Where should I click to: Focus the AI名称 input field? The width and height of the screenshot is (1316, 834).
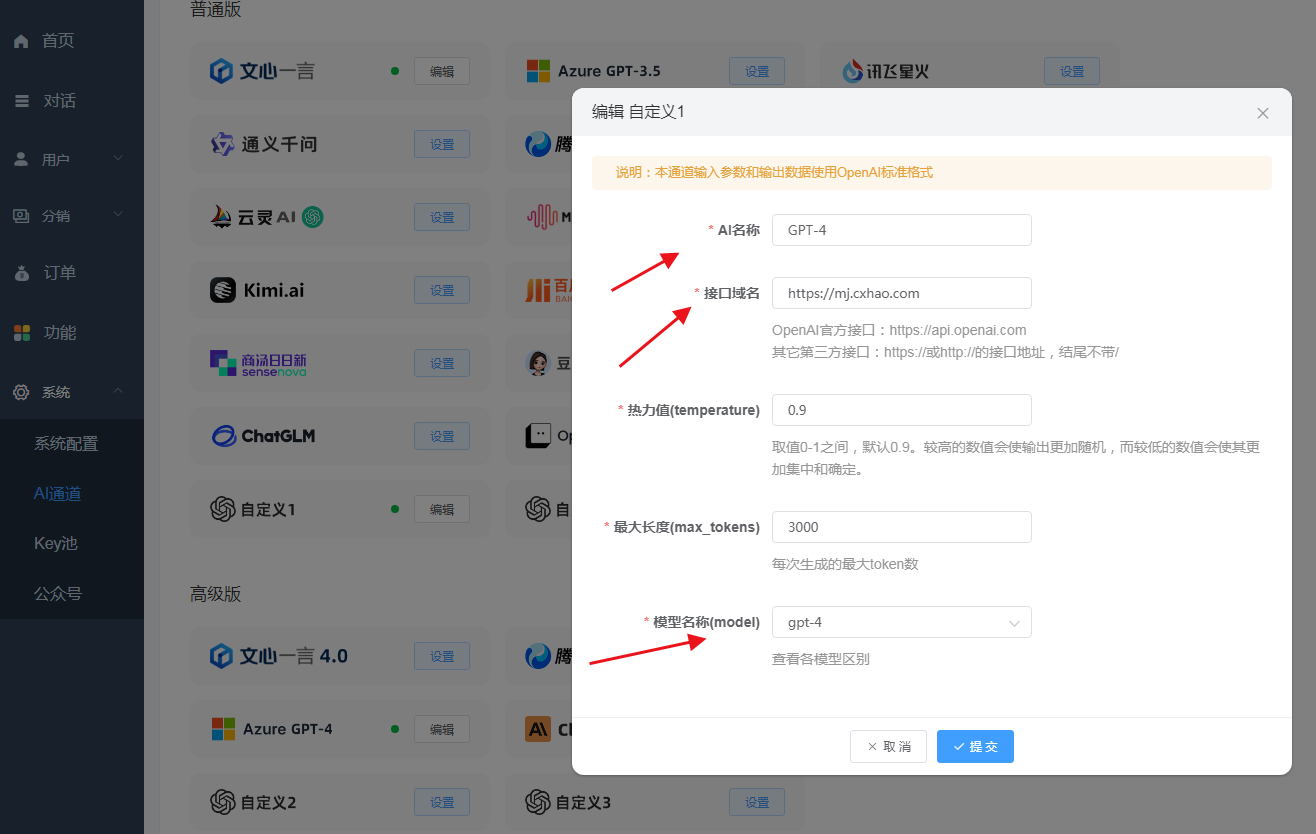(x=901, y=230)
